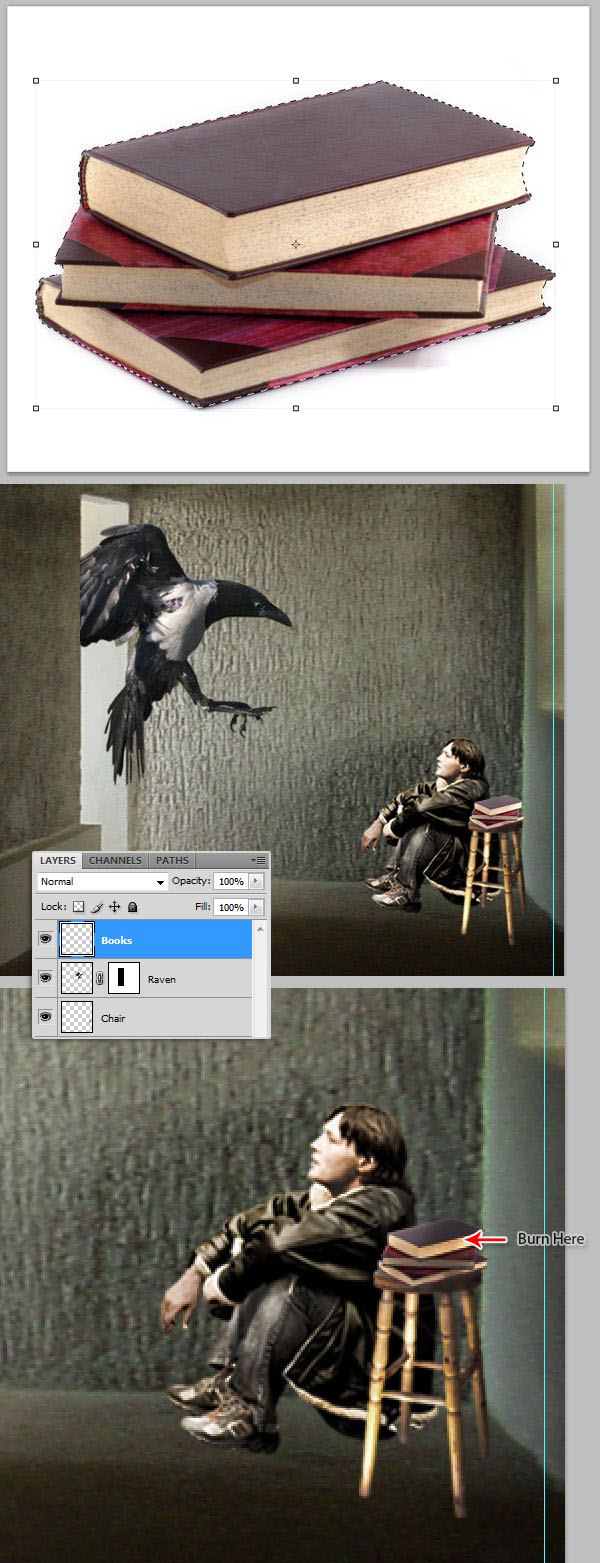Select the Books layer thumbnail
The height and width of the screenshot is (1563, 600).
77,940
